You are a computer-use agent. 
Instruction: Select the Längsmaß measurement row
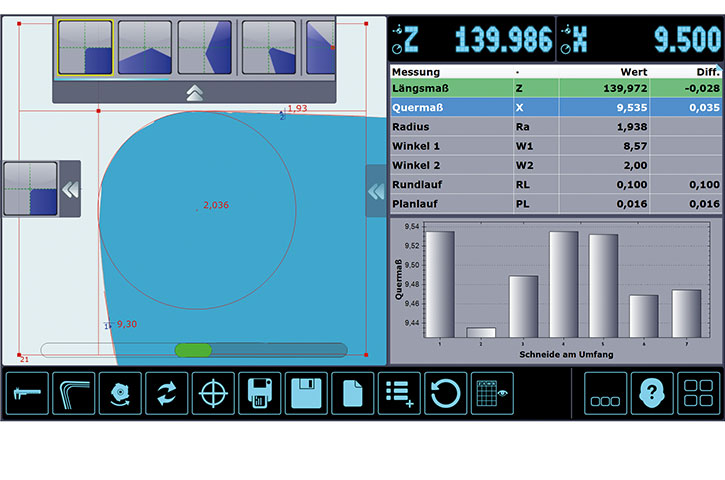click(x=555, y=89)
